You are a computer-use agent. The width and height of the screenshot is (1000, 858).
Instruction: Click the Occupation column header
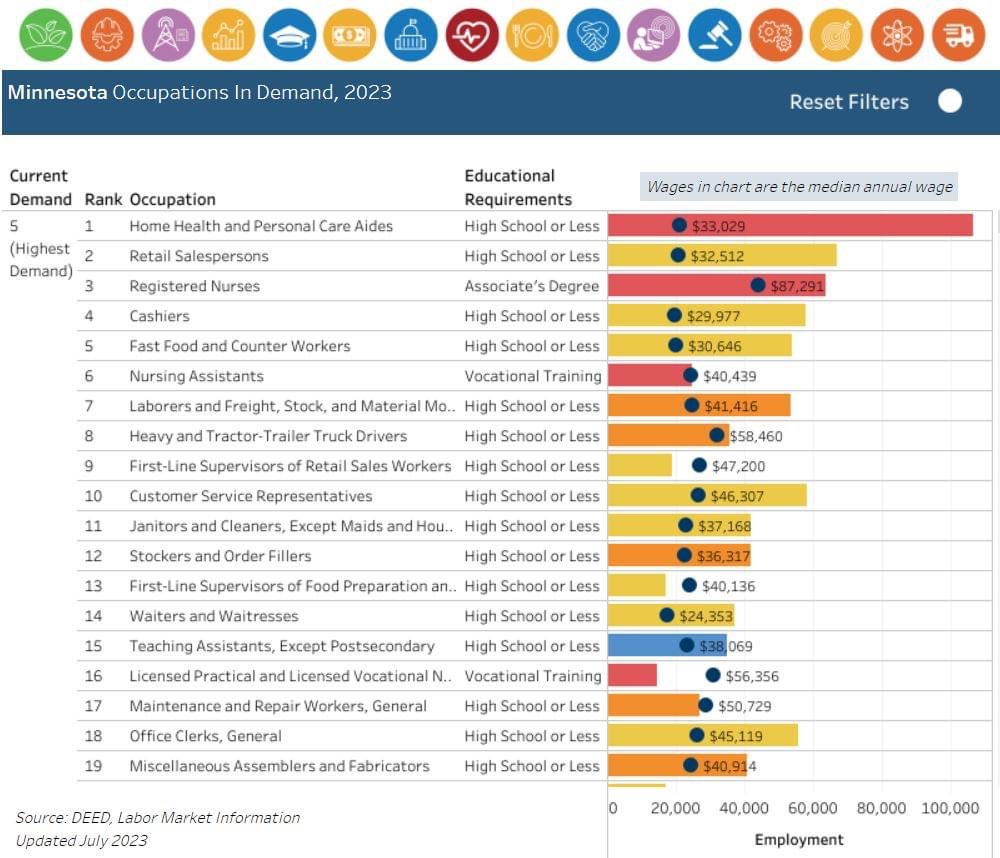click(x=172, y=200)
